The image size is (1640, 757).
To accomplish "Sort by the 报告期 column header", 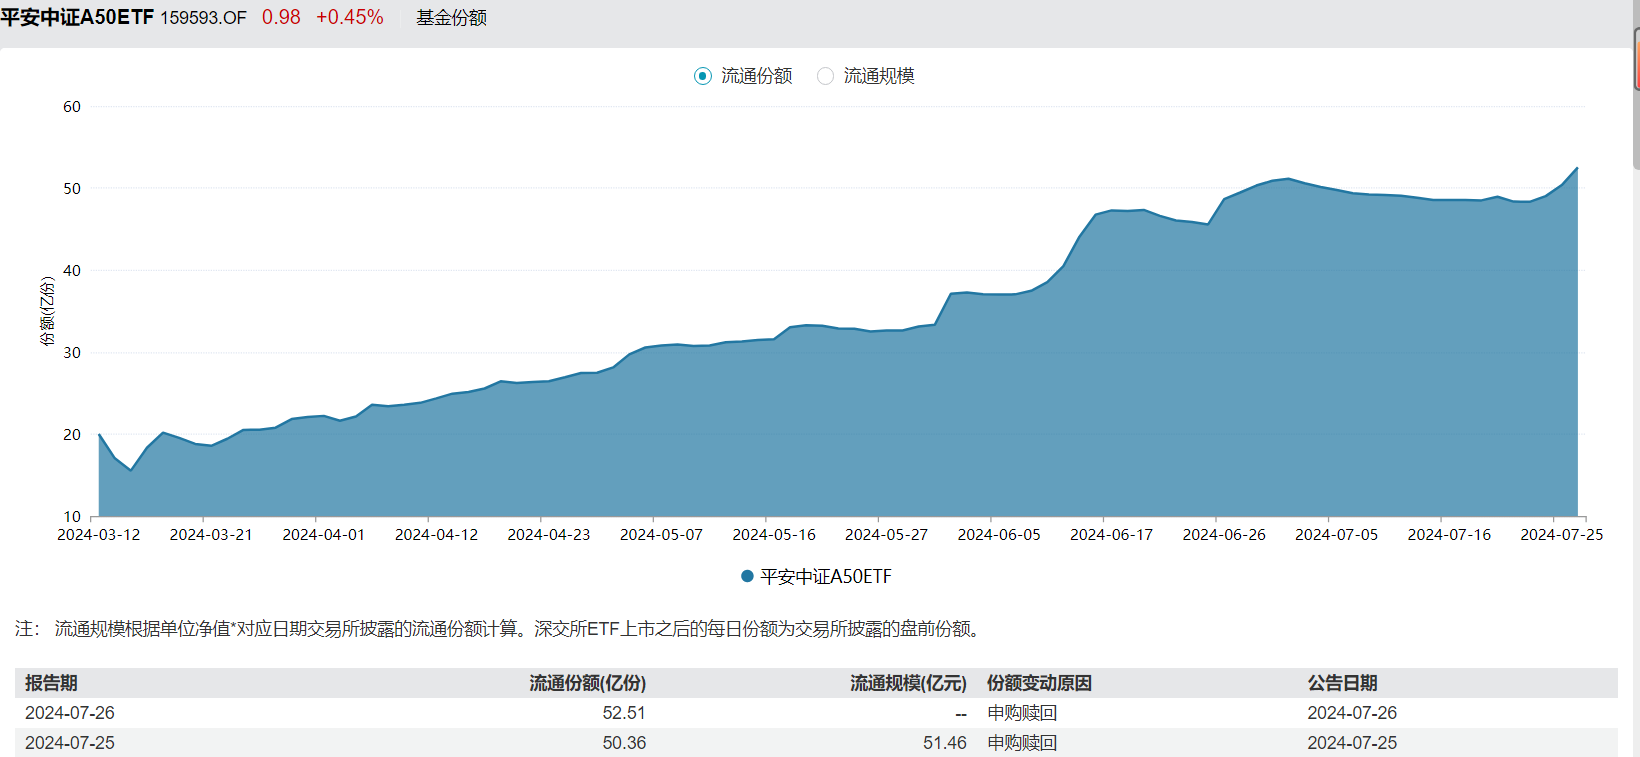I will click(x=51, y=683).
